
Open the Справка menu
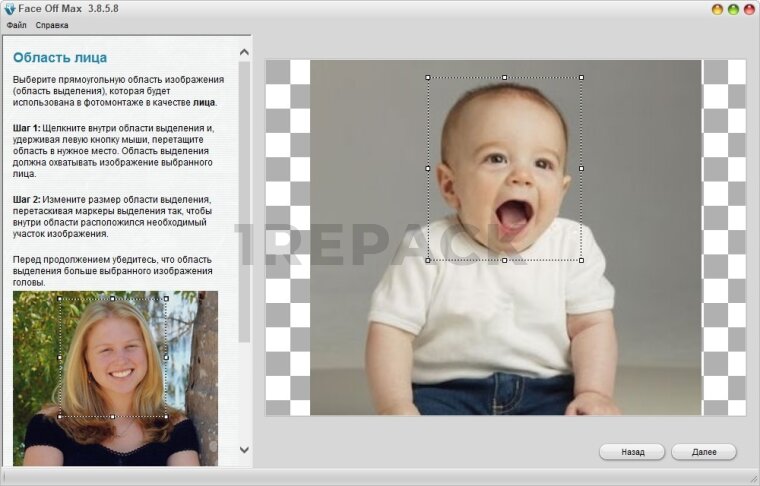(52, 24)
